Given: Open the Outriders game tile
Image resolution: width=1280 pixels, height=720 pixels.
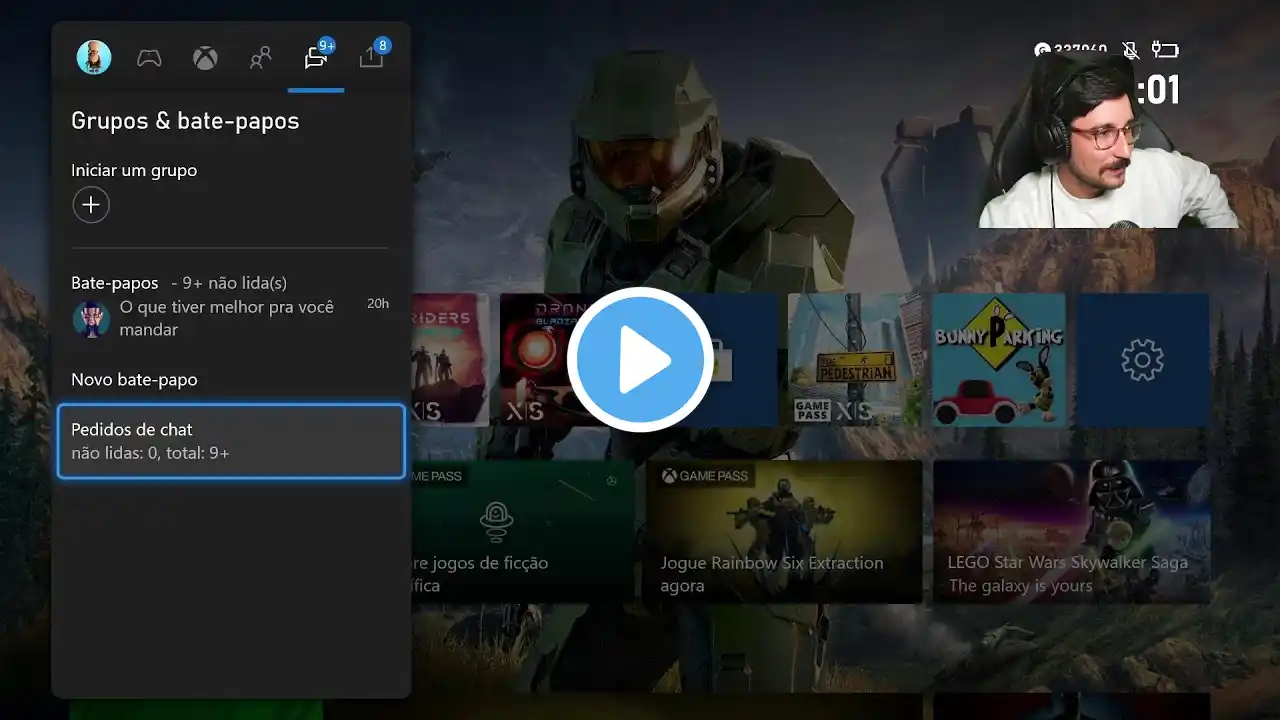Looking at the screenshot, I should 450,360.
